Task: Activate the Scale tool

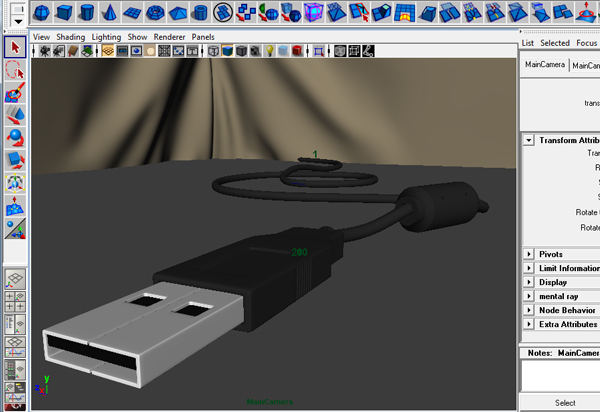Action: [15, 160]
